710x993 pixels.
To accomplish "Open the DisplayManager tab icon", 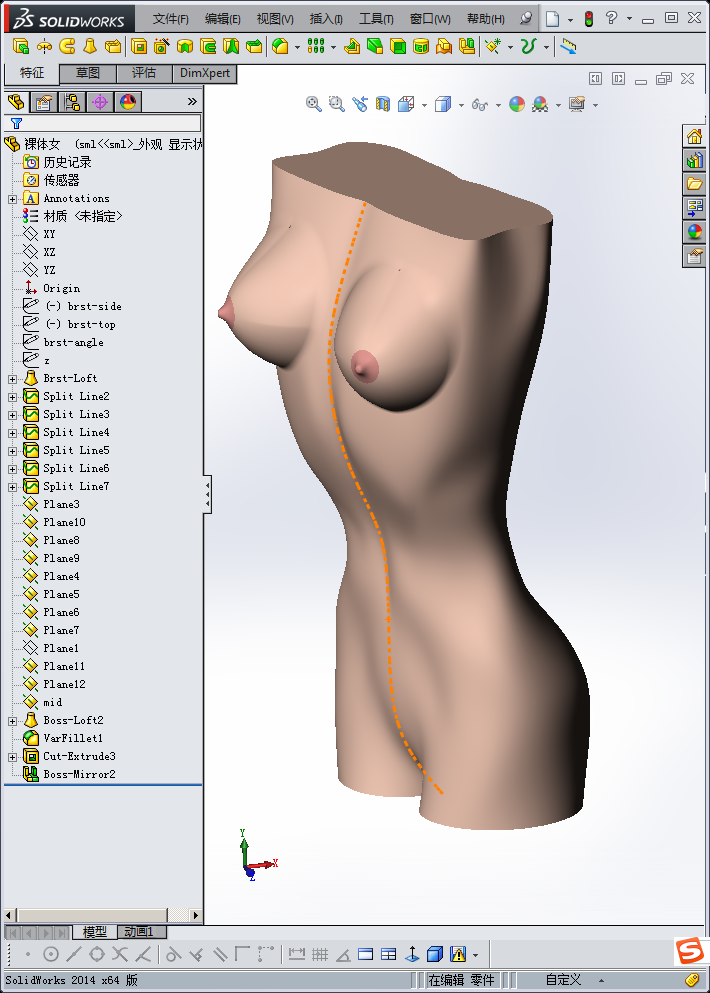I will pos(128,102).
